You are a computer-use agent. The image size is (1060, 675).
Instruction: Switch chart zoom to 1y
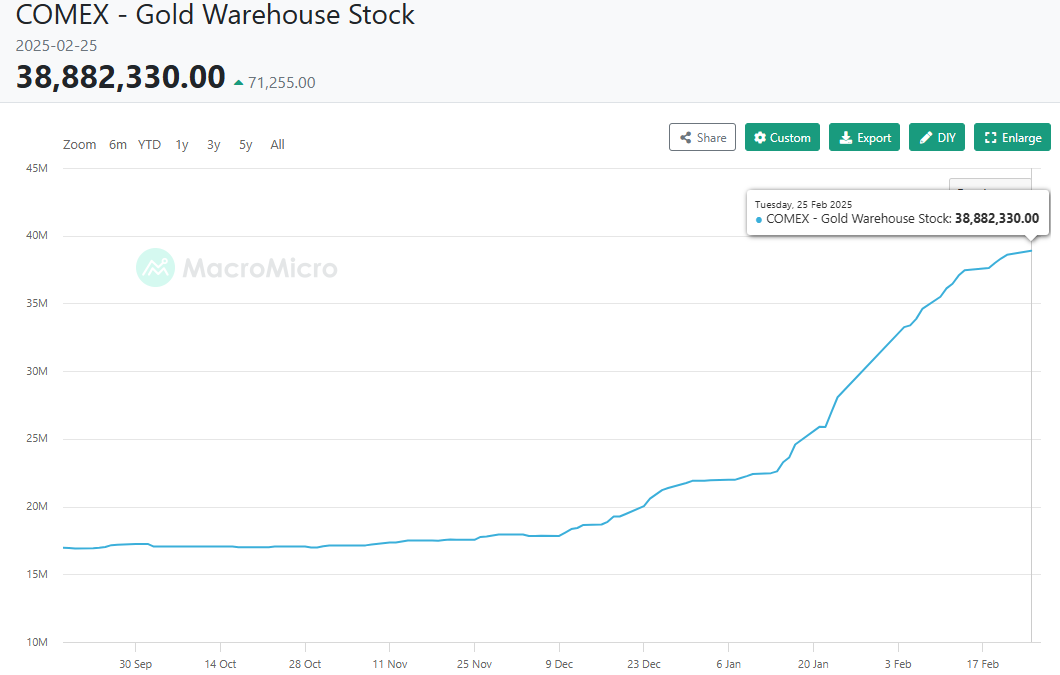pos(182,145)
